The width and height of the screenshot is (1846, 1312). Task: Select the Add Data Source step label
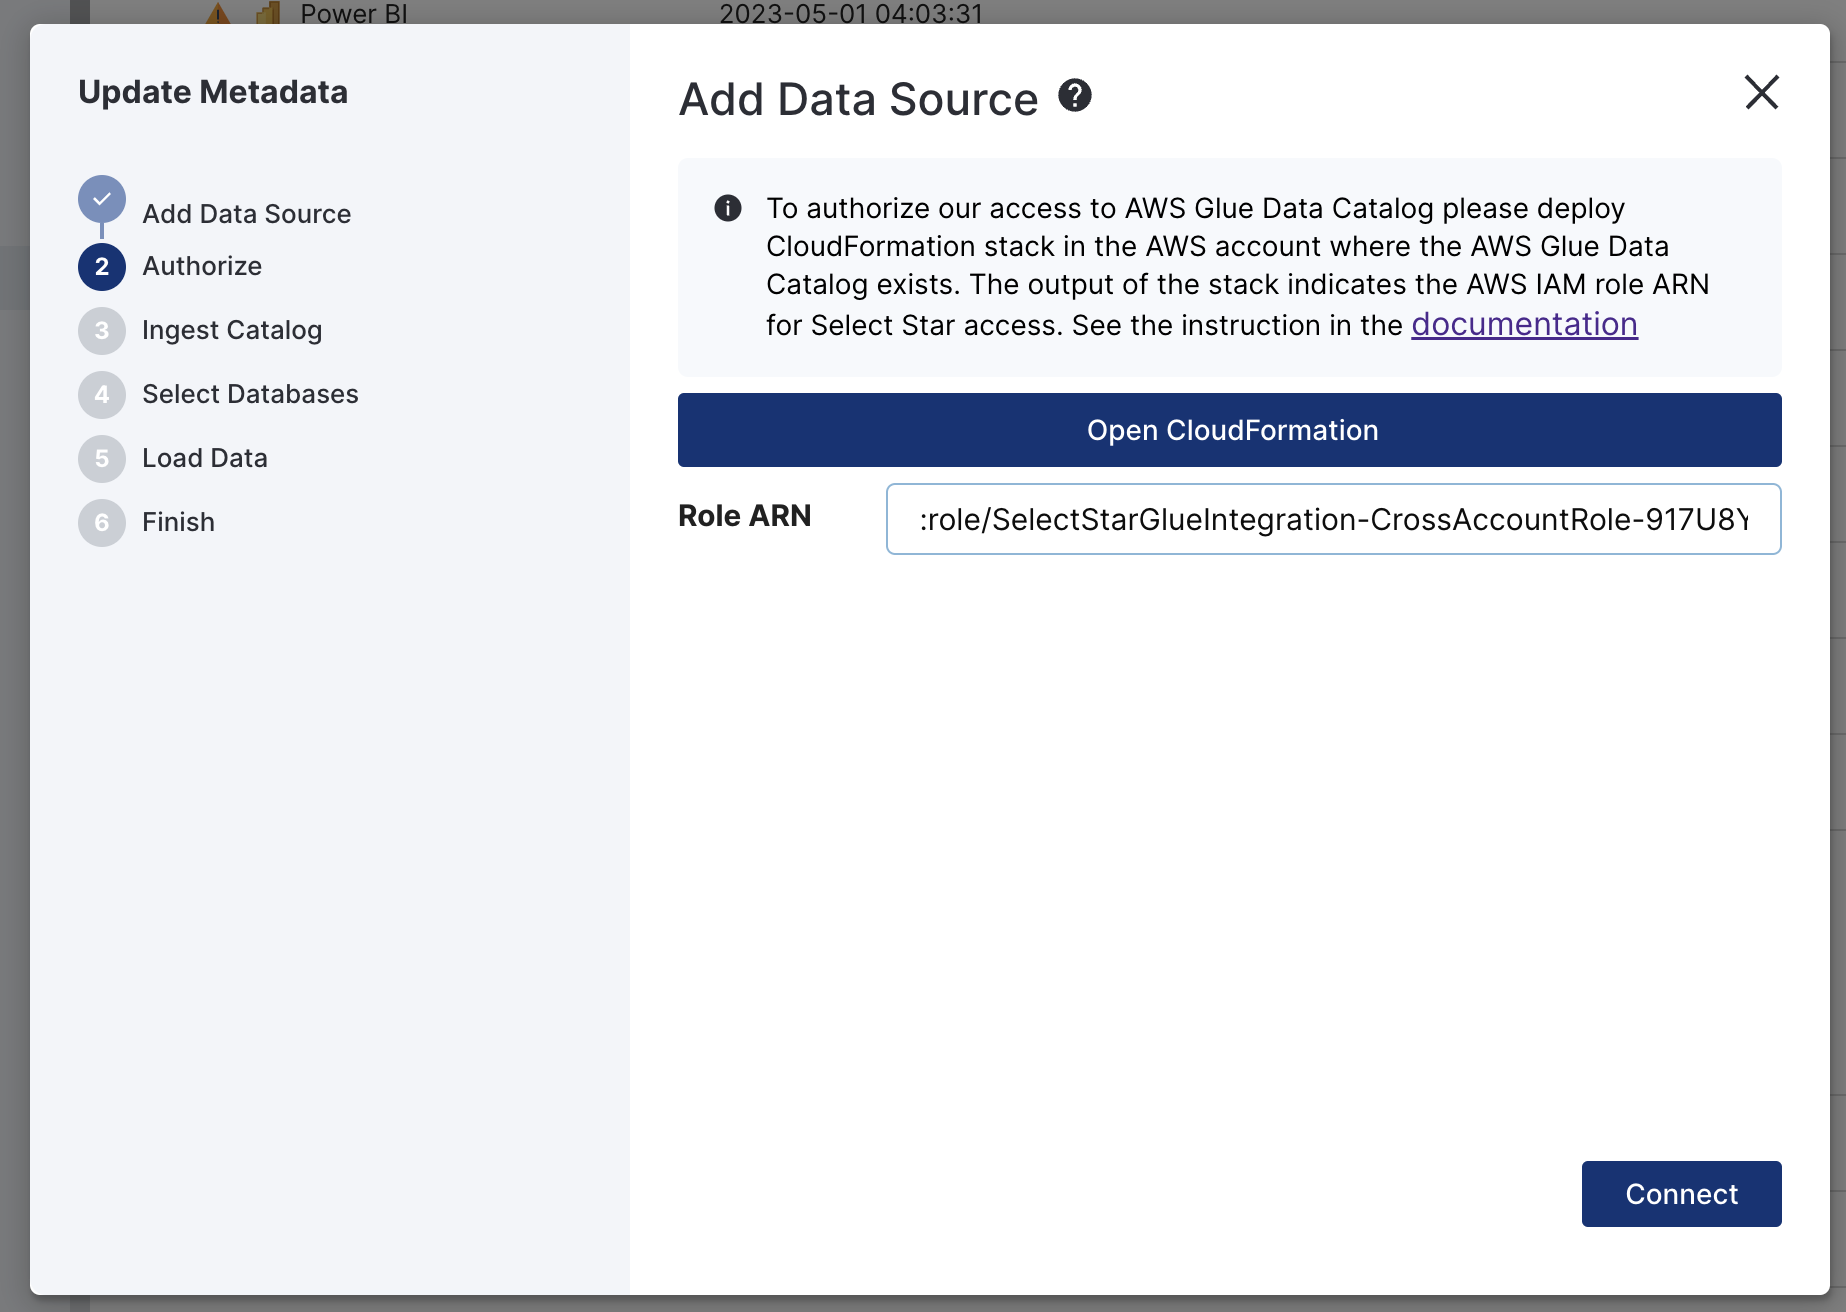click(x=246, y=214)
